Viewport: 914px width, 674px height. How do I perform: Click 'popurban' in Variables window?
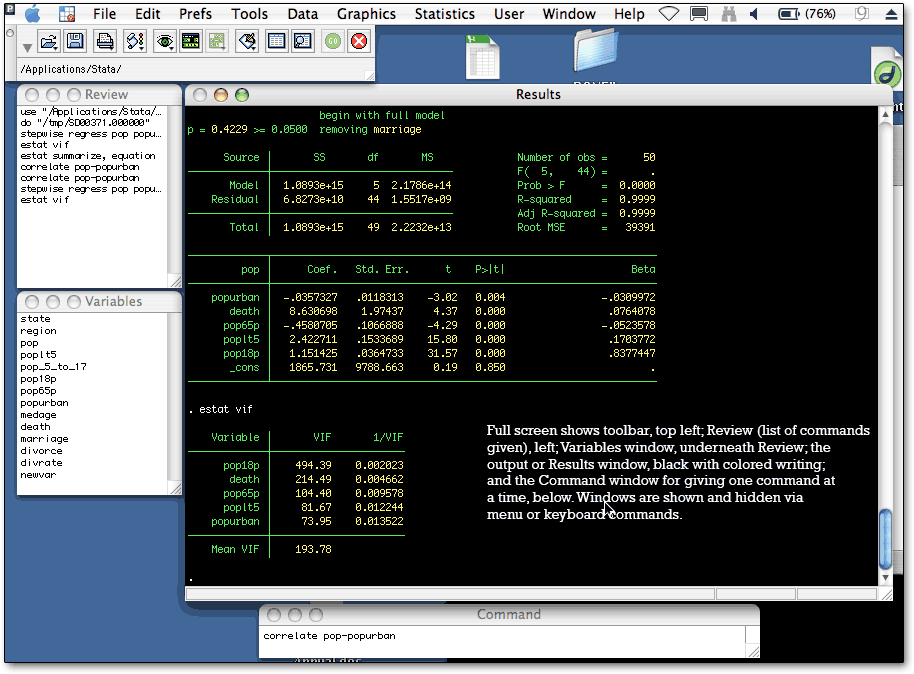pos(44,403)
